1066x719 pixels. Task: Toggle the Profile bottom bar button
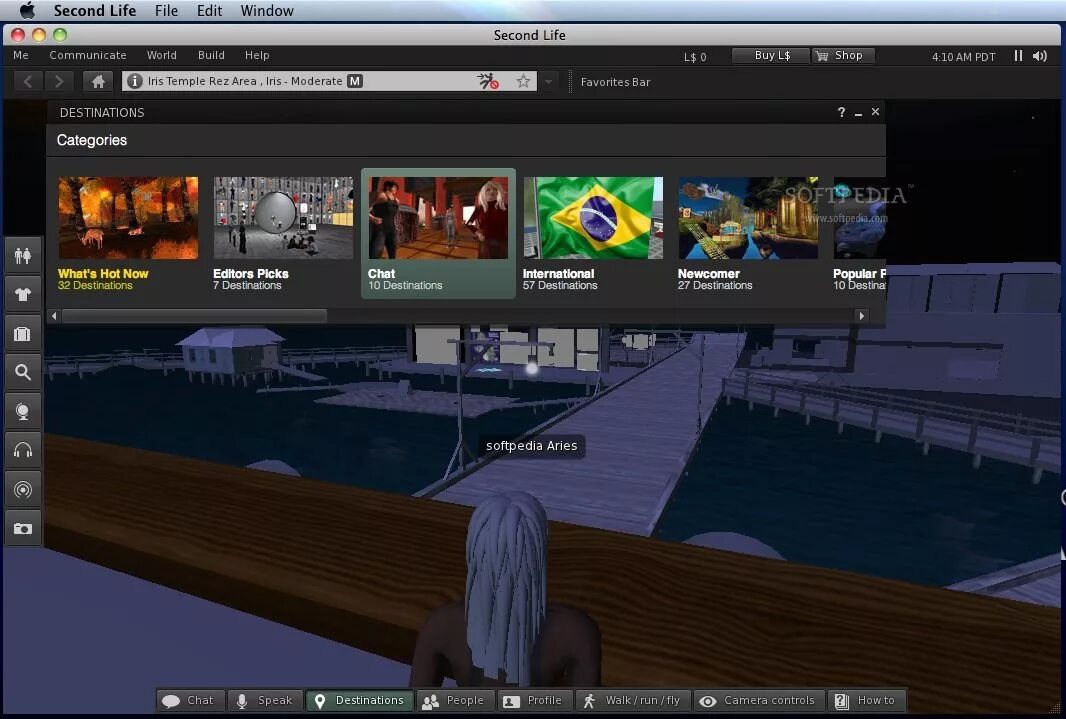pyautogui.click(x=533, y=701)
